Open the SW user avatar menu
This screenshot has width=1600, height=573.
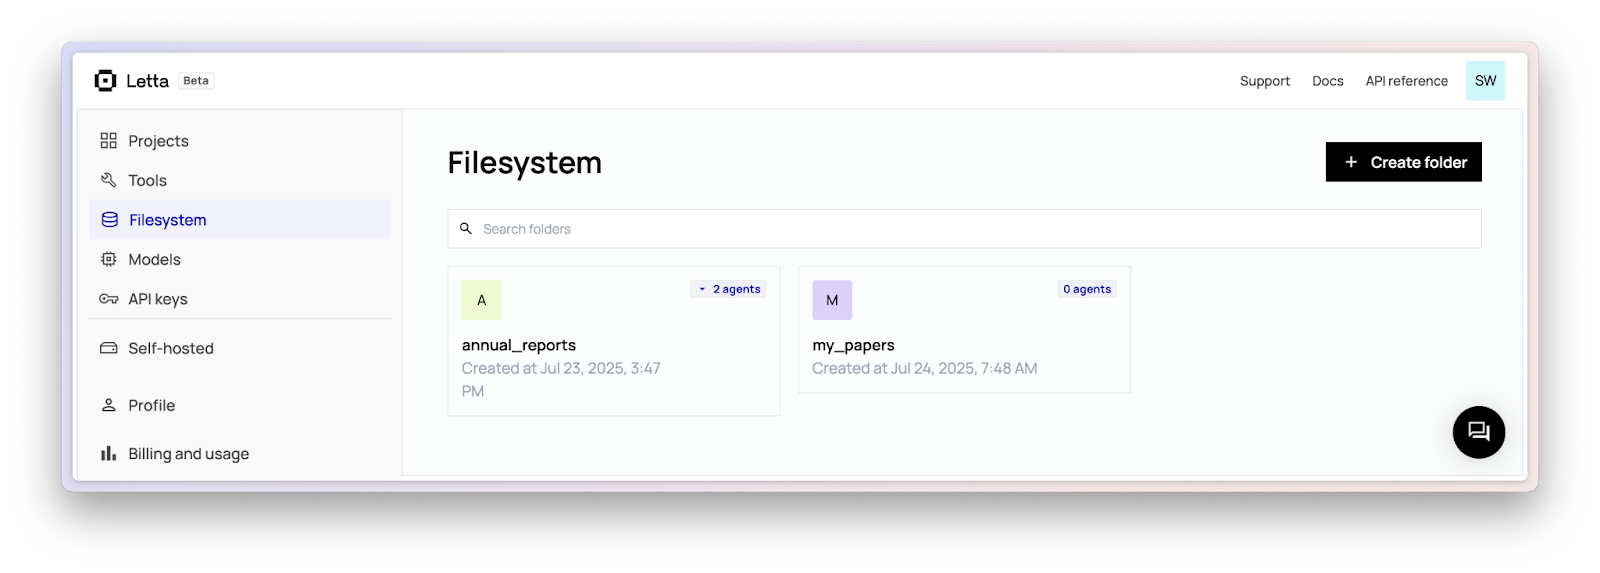point(1485,81)
